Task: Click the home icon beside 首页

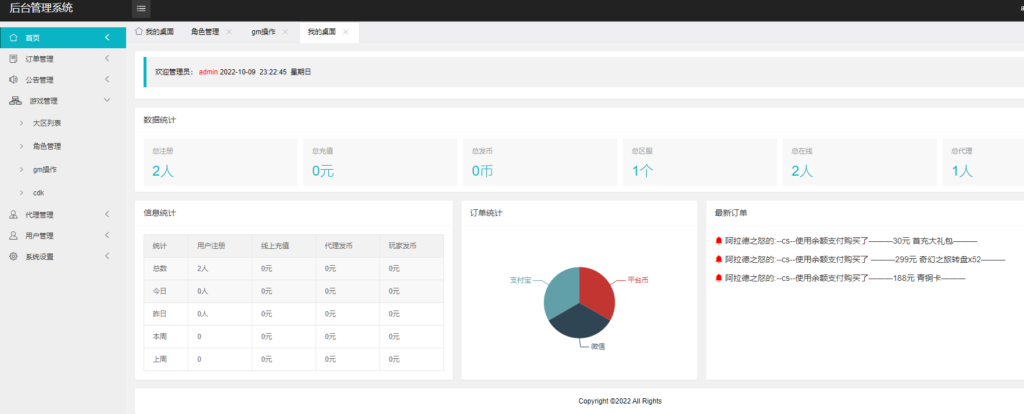Action: pyautogui.click(x=13, y=38)
